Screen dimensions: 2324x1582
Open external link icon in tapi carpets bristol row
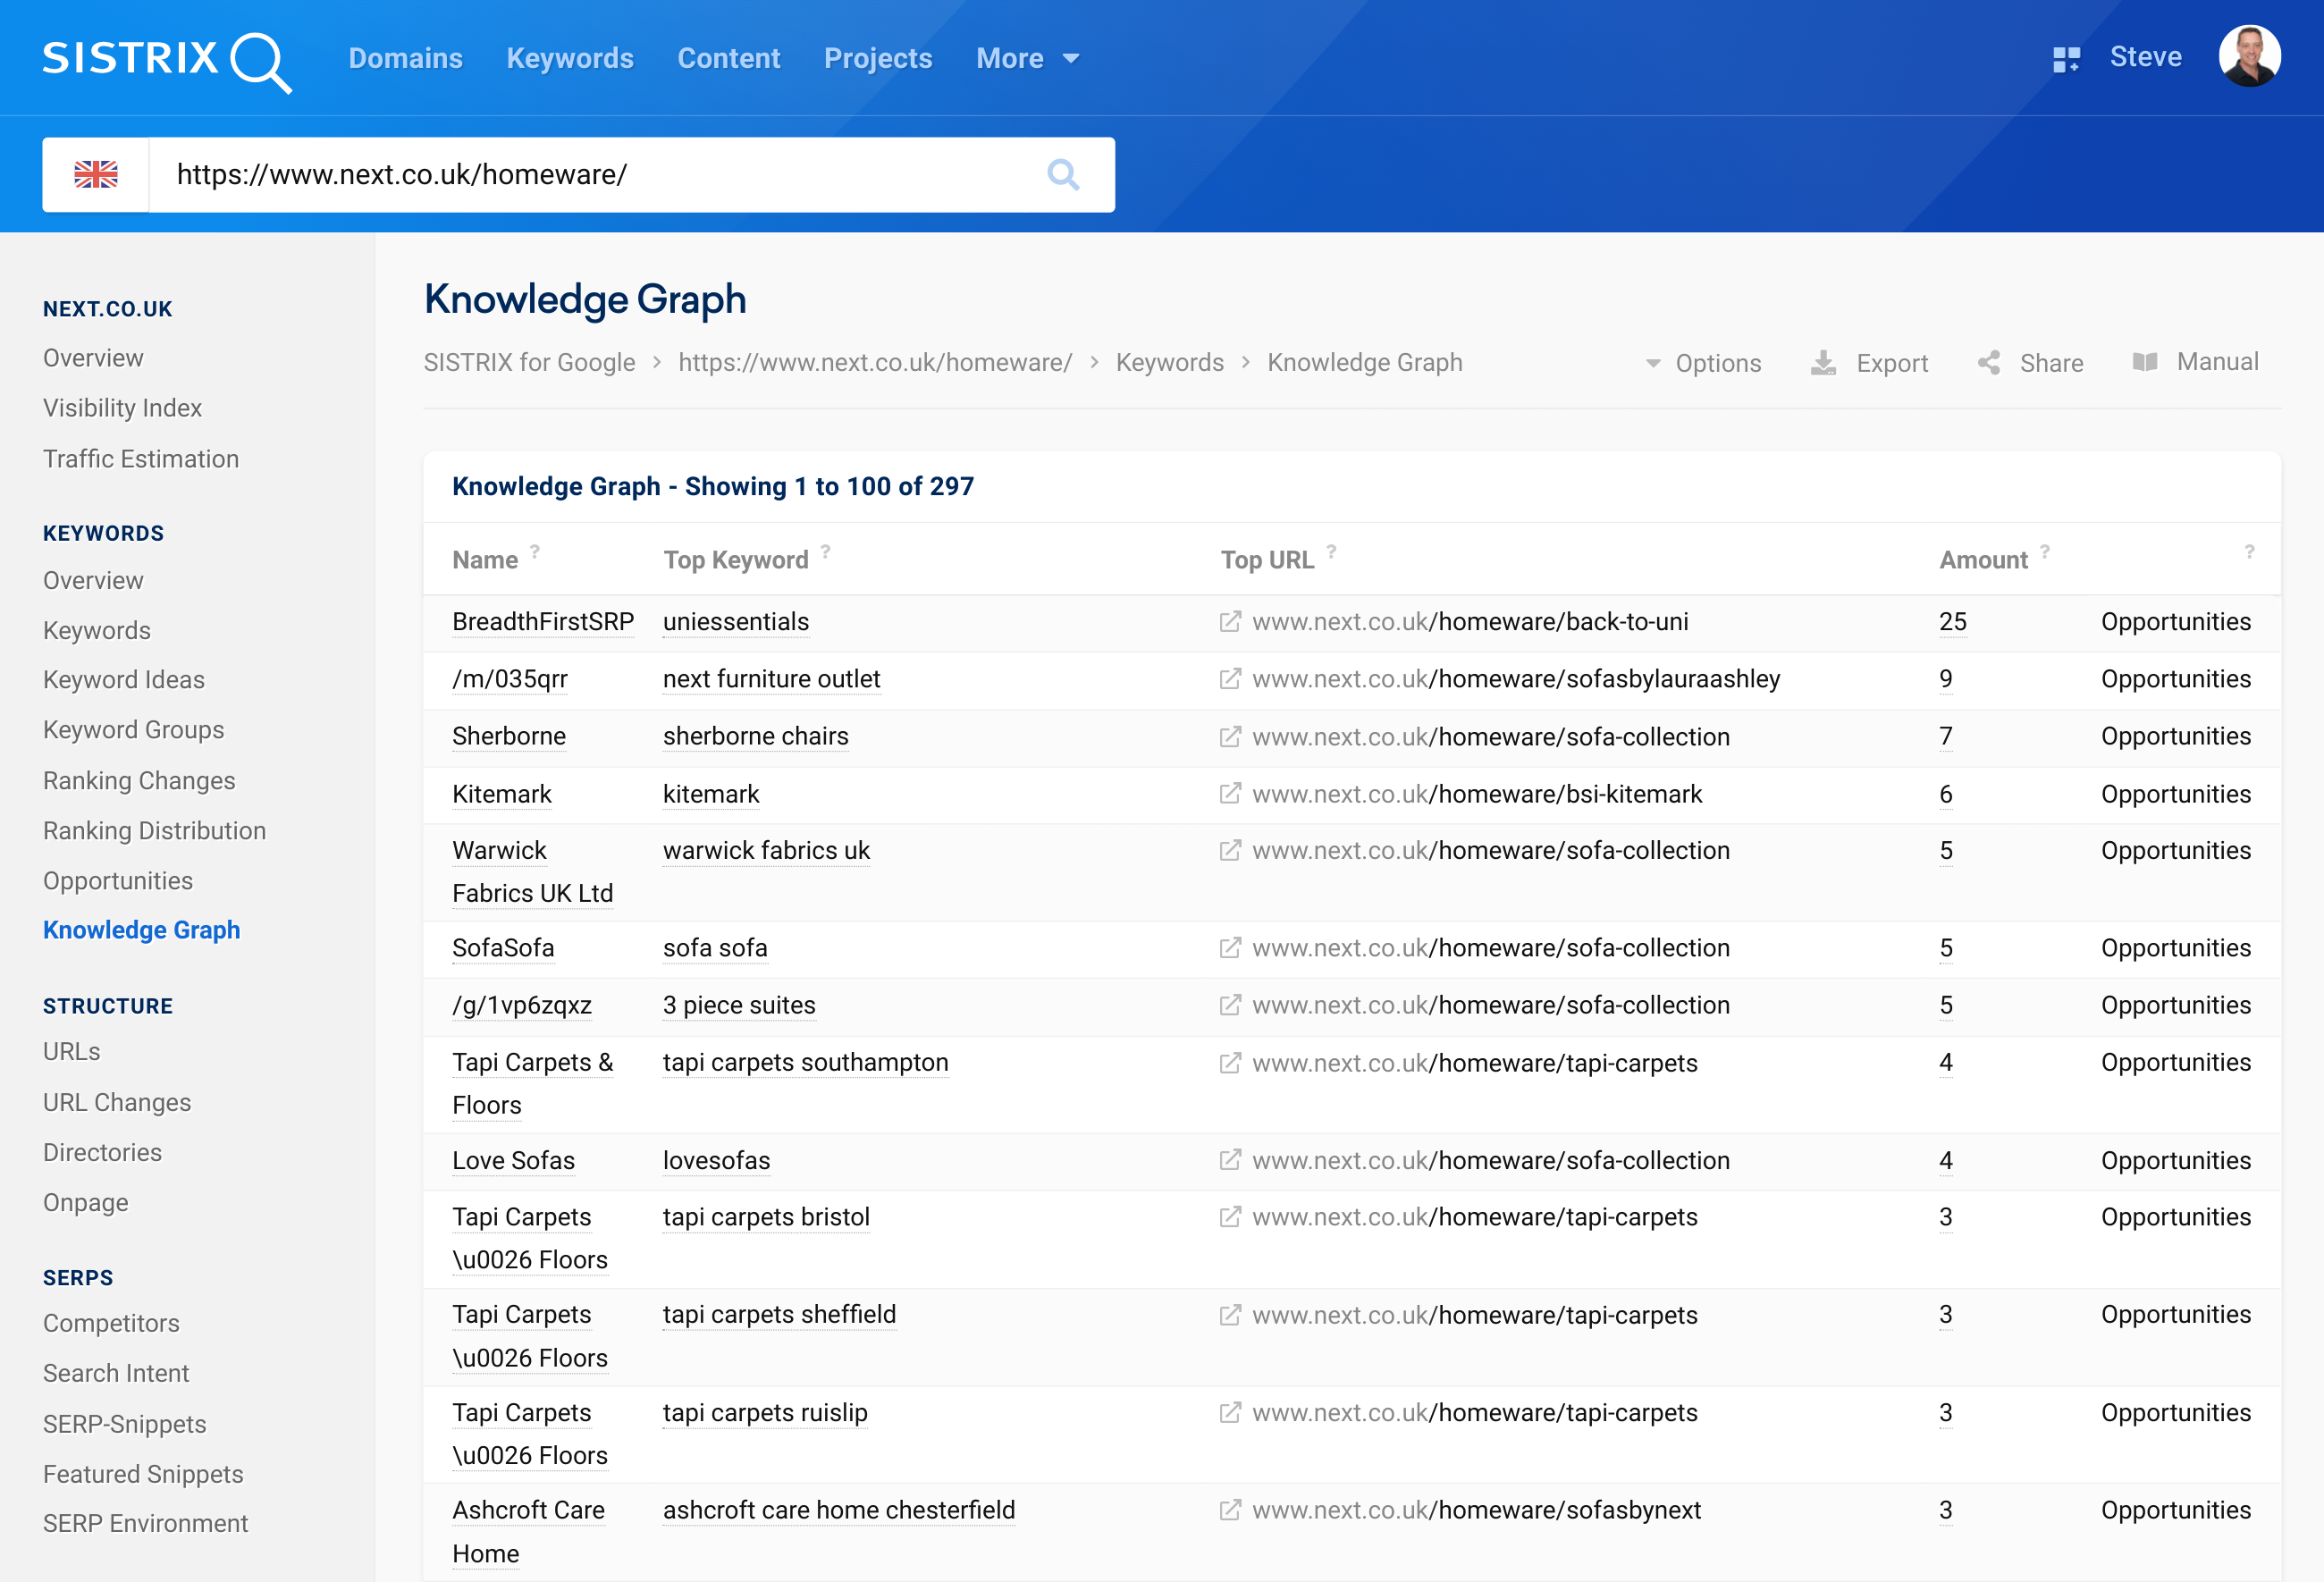tap(1230, 1217)
